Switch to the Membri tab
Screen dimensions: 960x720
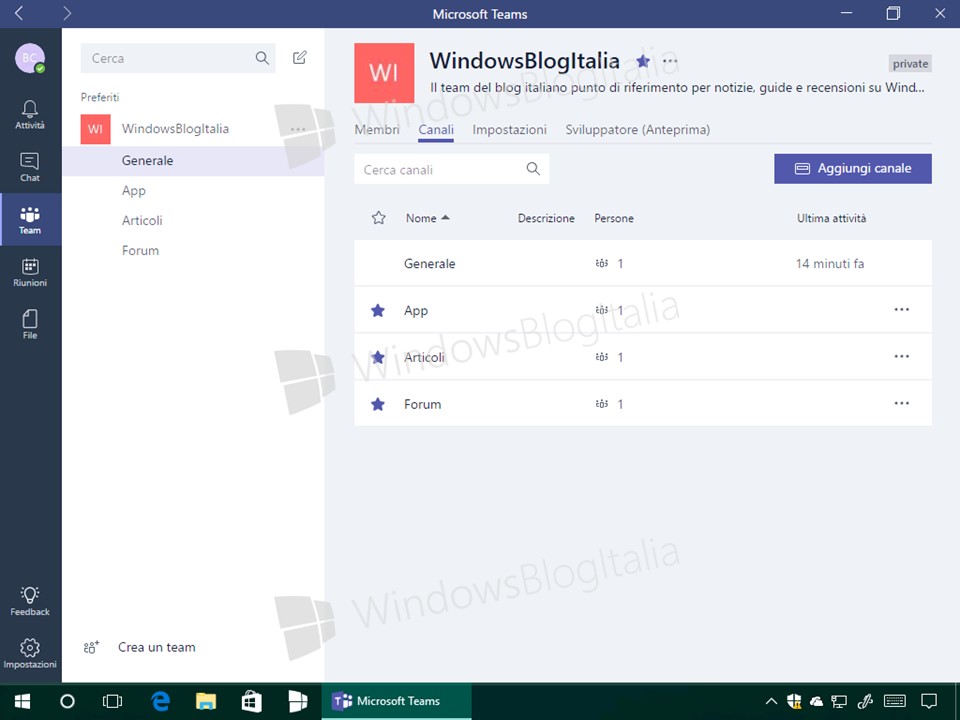(377, 130)
